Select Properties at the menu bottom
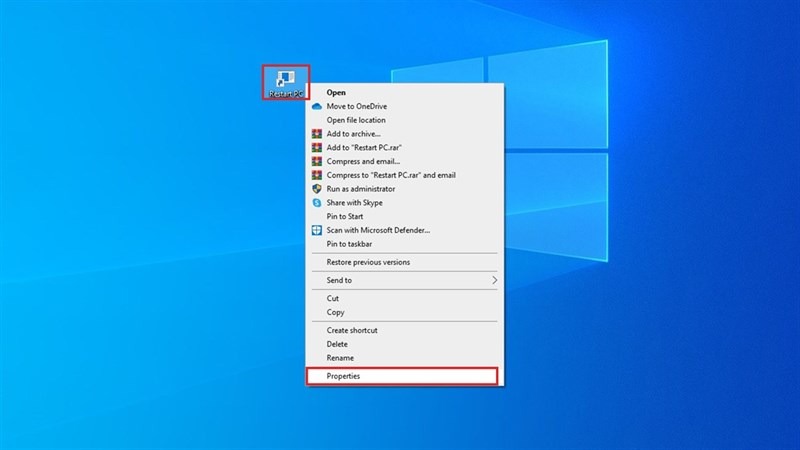The image size is (800, 450). tap(402, 376)
